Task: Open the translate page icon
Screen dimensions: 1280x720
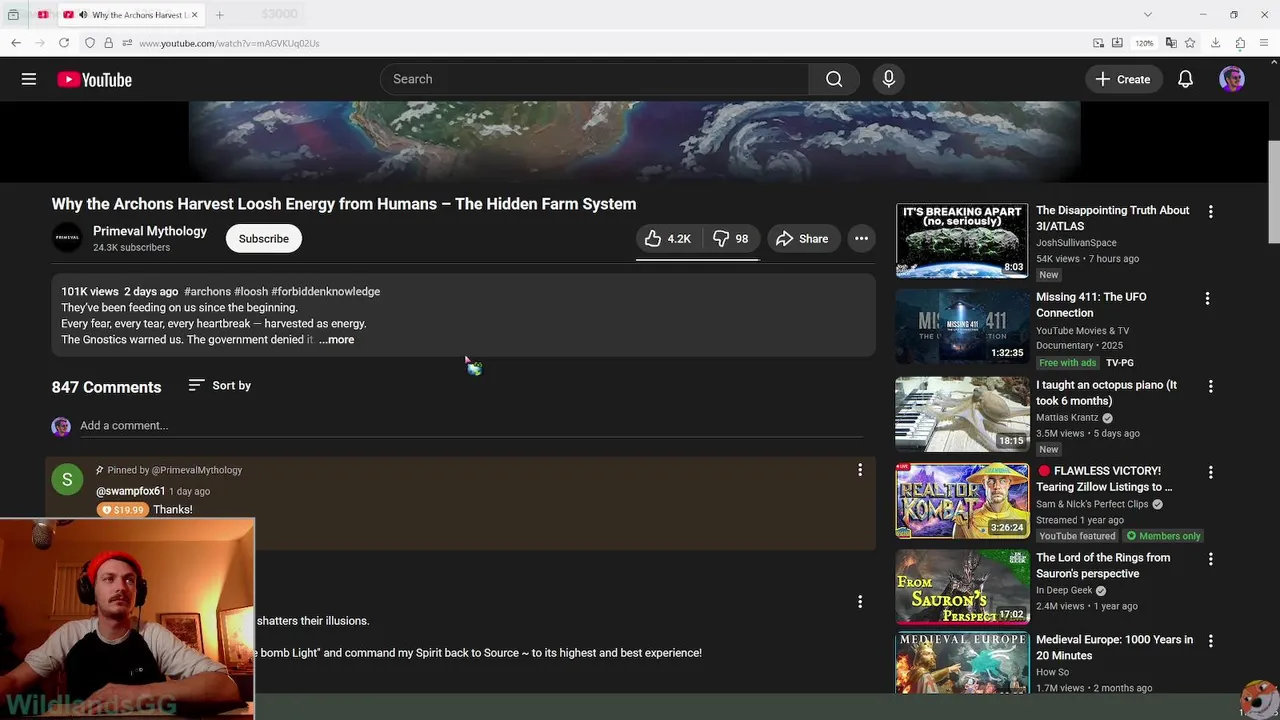Action: [x=1171, y=43]
